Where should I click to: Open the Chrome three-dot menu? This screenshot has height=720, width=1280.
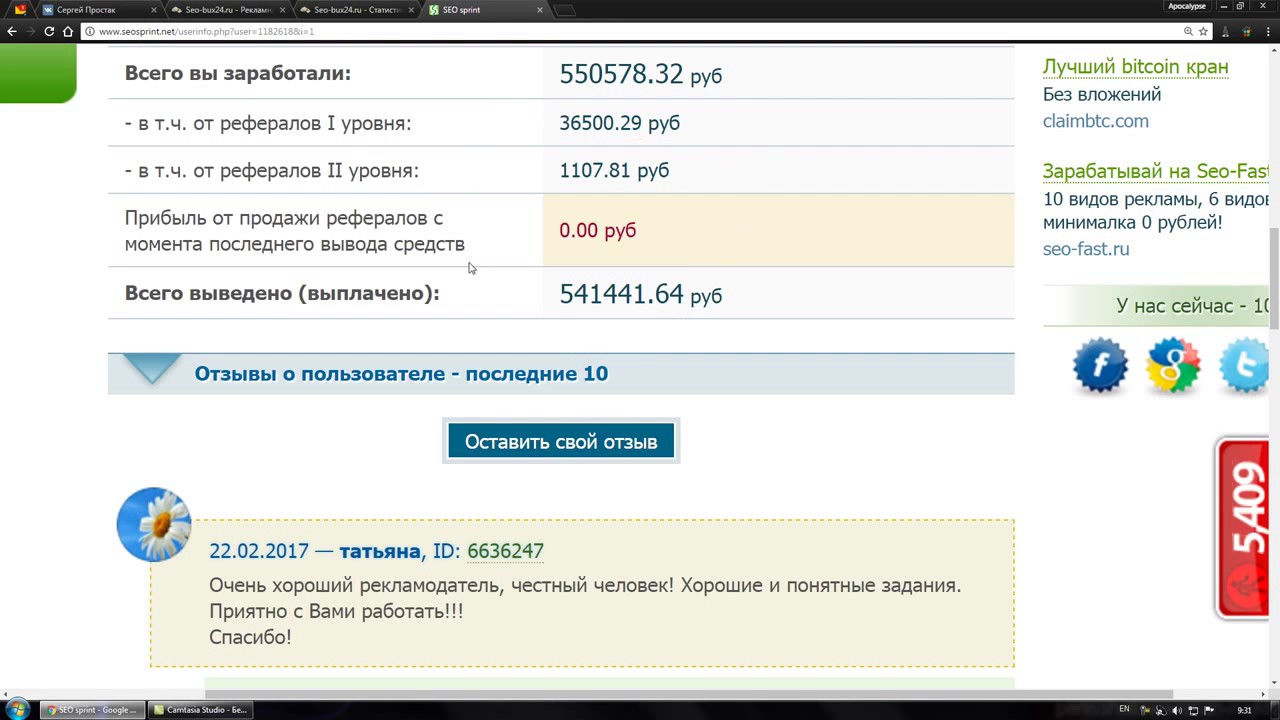[x=1267, y=31]
